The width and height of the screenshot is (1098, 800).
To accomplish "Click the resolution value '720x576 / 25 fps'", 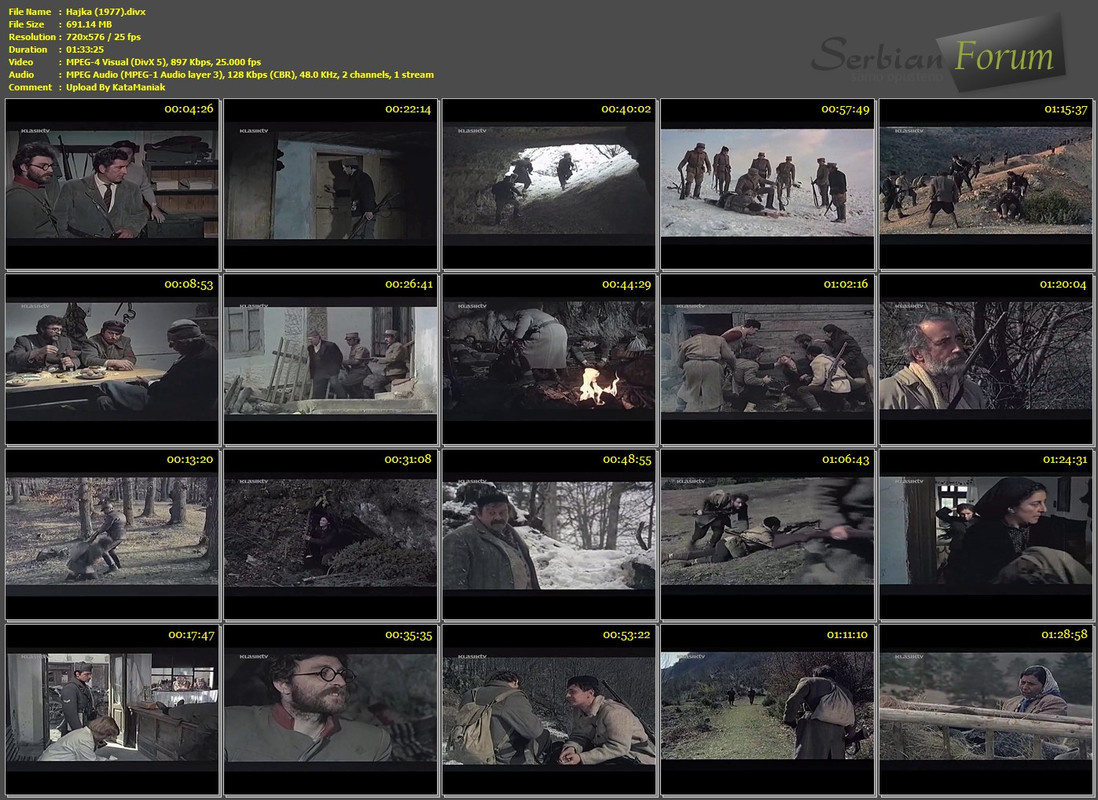I will click(104, 37).
